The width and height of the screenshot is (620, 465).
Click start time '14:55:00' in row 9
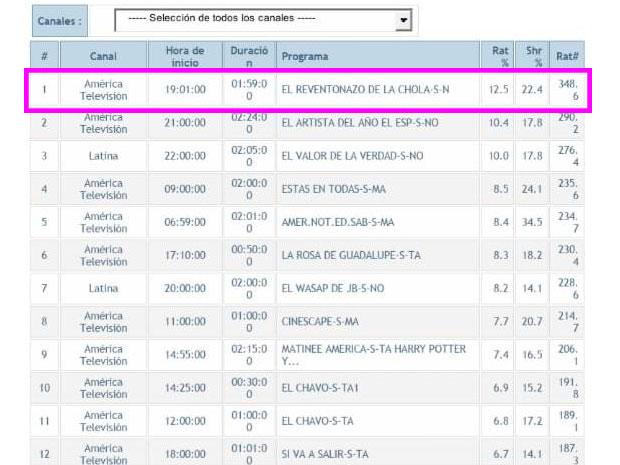click(185, 355)
